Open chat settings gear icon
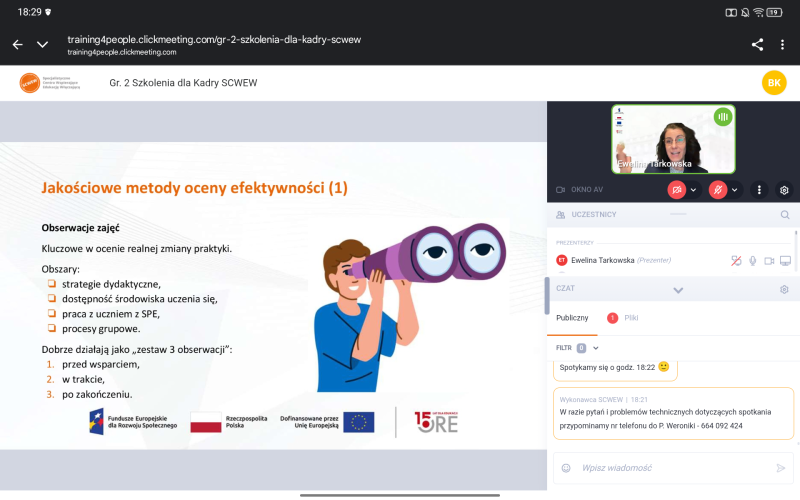The height and width of the screenshot is (500, 800). 784,289
